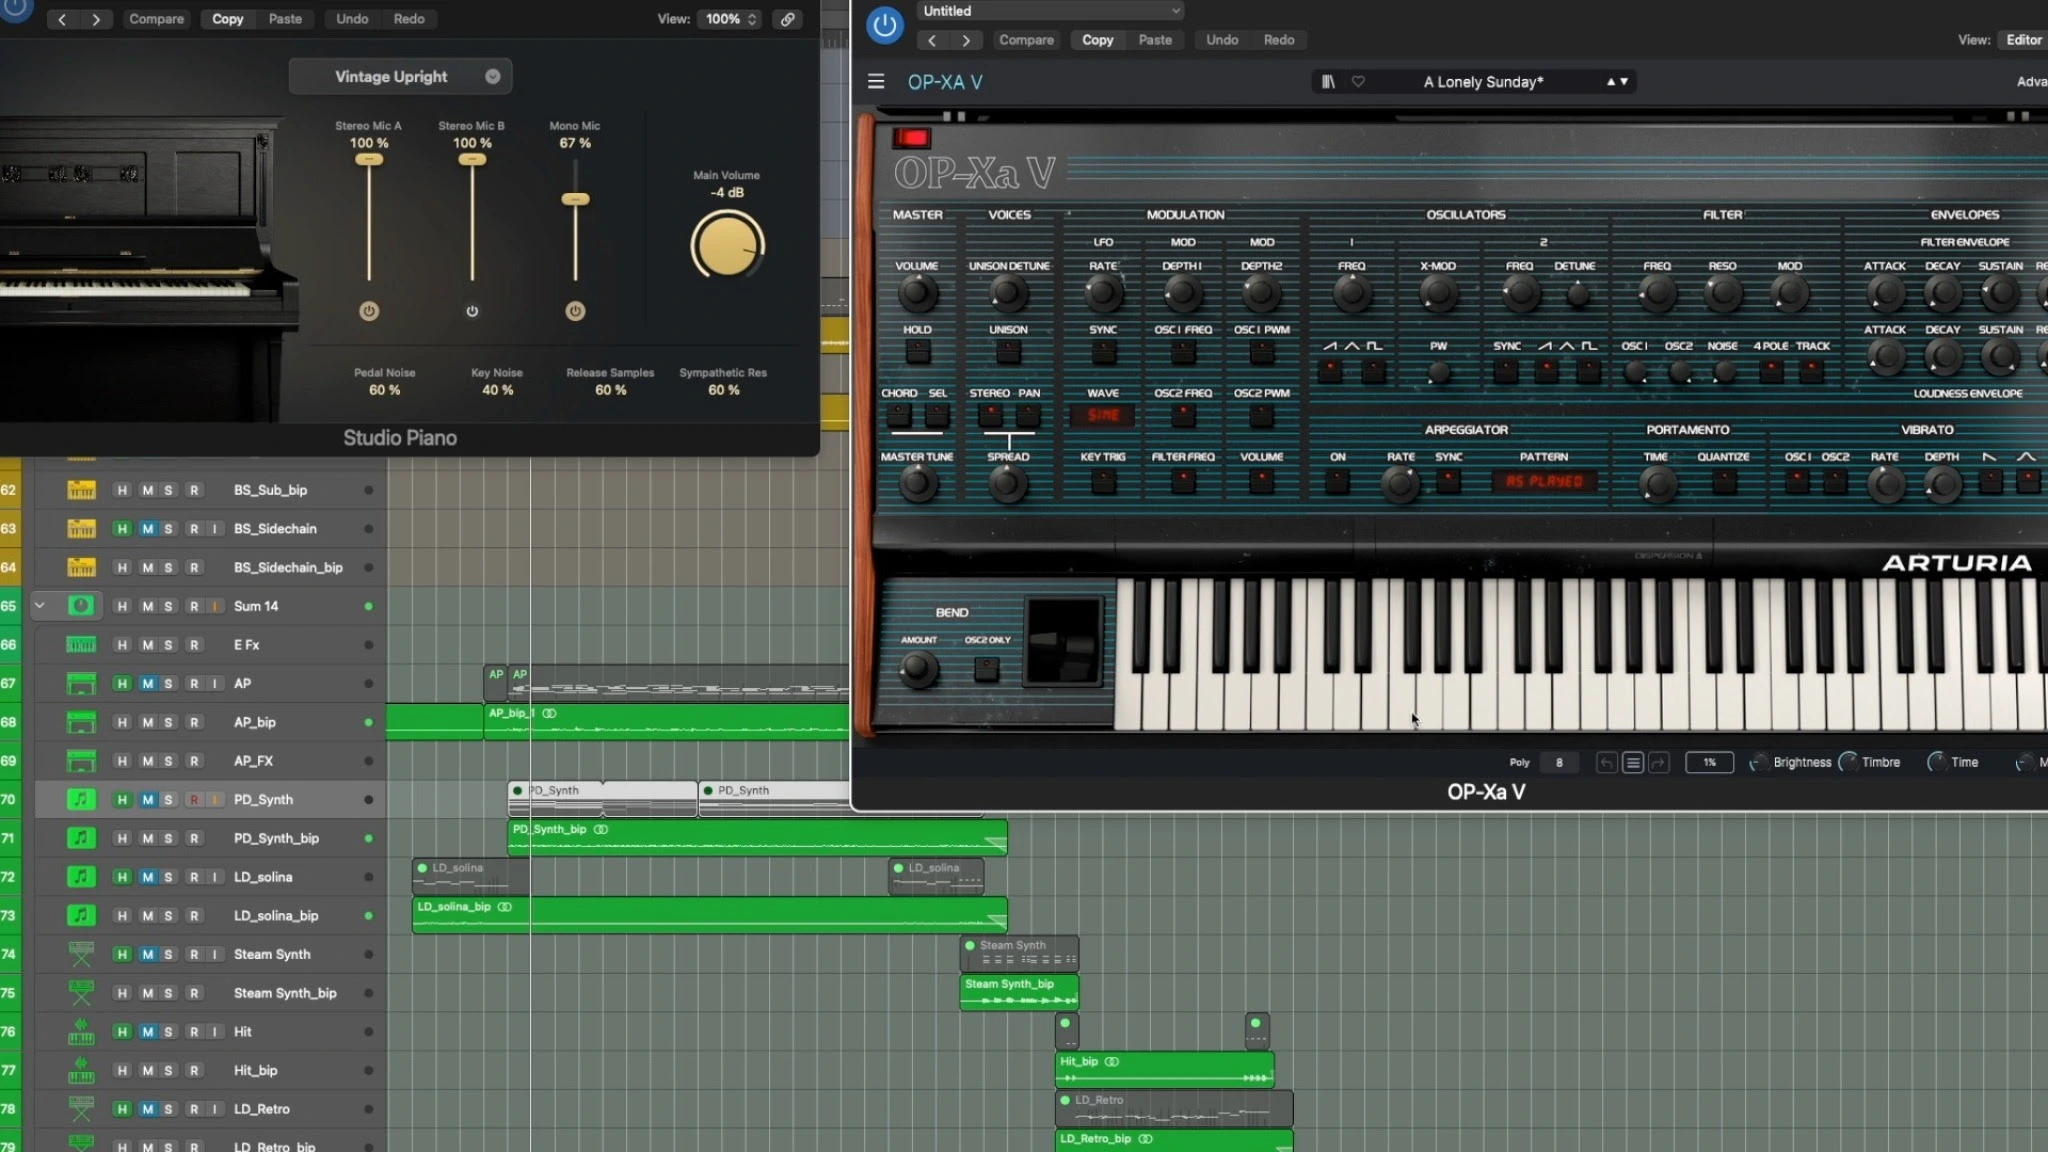Solo the LD_solina track
Image resolution: width=2048 pixels, height=1152 pixels.
tap(168, 877)
